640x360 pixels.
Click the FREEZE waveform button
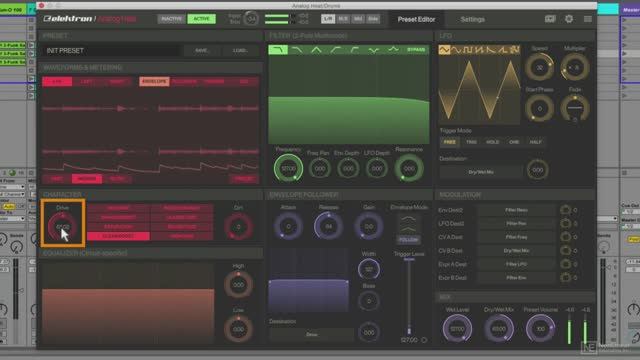pos(244,179)
